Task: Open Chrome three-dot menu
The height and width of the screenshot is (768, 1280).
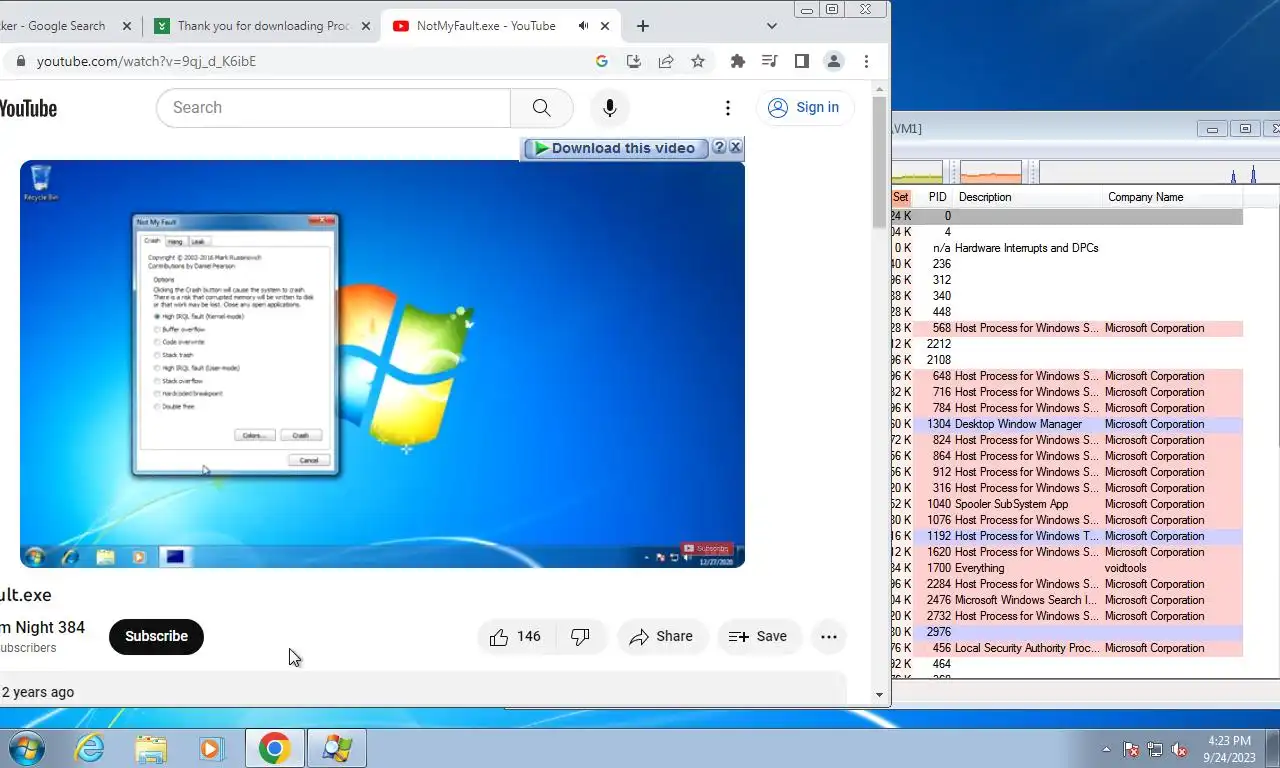Action: pyautogui.click(x=866, y=61)
